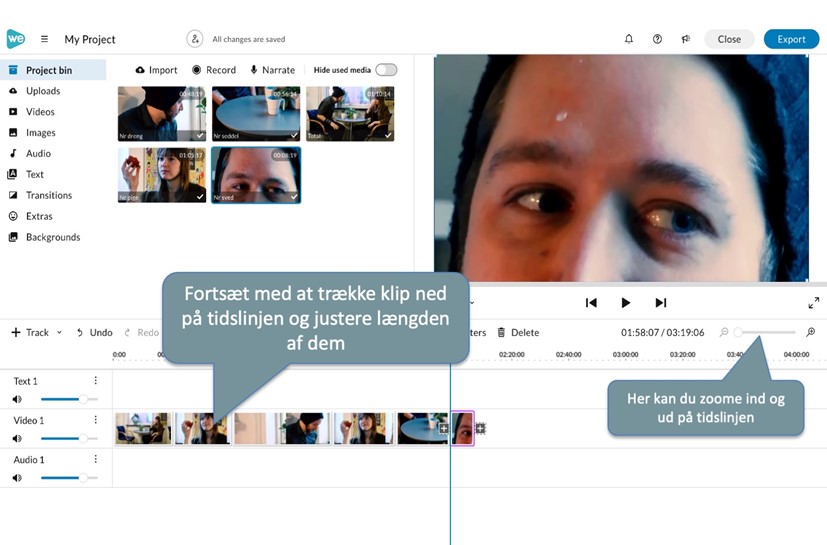The width and height of the screenshot is (827, 545).
Task: Select the coffee cup clip thumbnail
Action: [x=255, y=113]
